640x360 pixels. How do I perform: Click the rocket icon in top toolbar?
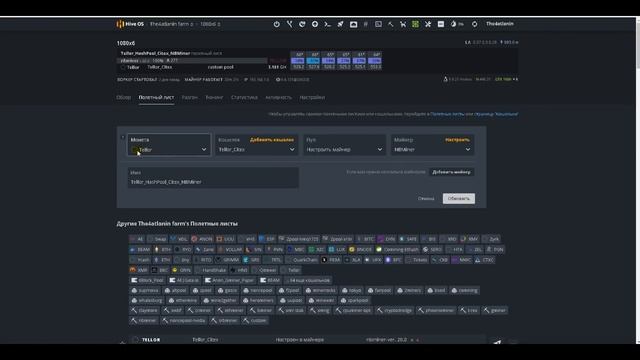340,24
